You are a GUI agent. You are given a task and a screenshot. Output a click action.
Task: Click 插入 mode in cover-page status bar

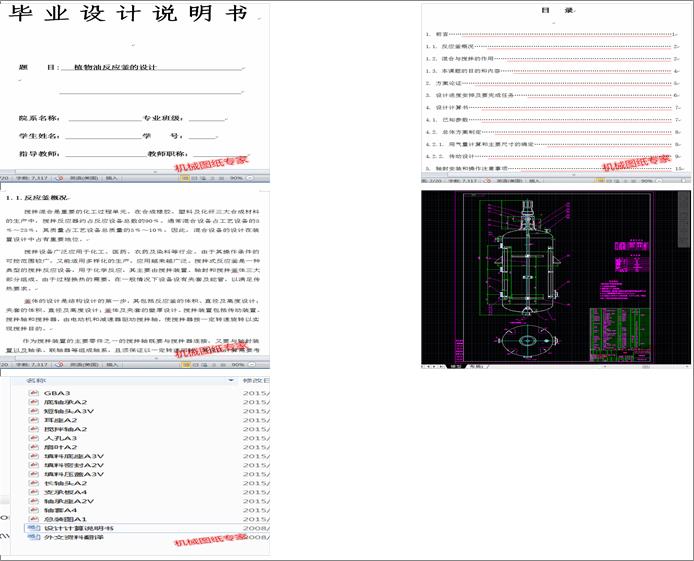pos(112,178)
